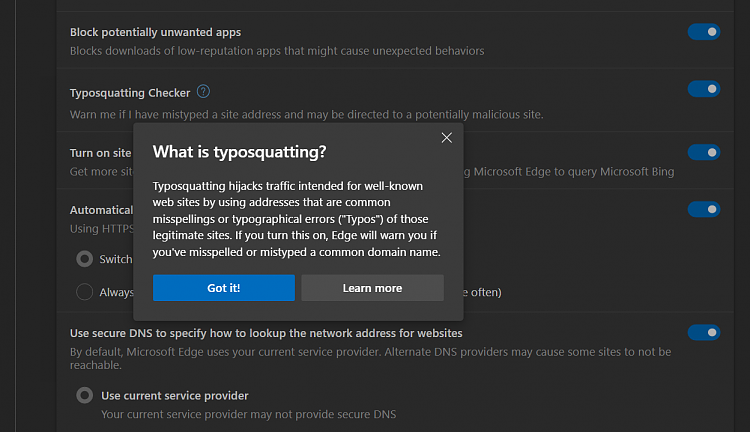Viewport: 750px width, 432px height.
Task: Click 'Warn me if I have mistyped' description
Action: 307,114
